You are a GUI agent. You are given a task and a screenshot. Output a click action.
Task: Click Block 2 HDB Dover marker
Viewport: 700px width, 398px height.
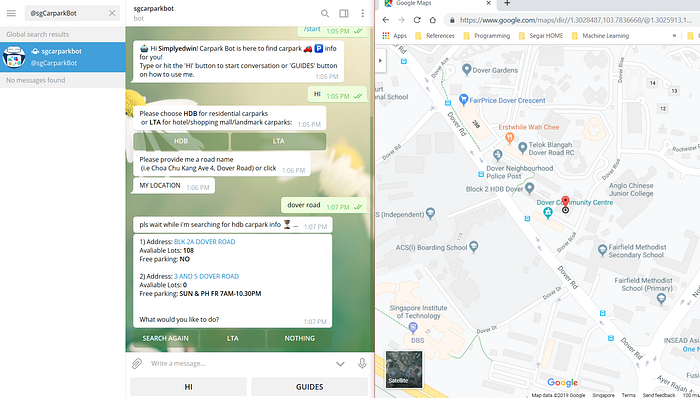pos(529,188)
